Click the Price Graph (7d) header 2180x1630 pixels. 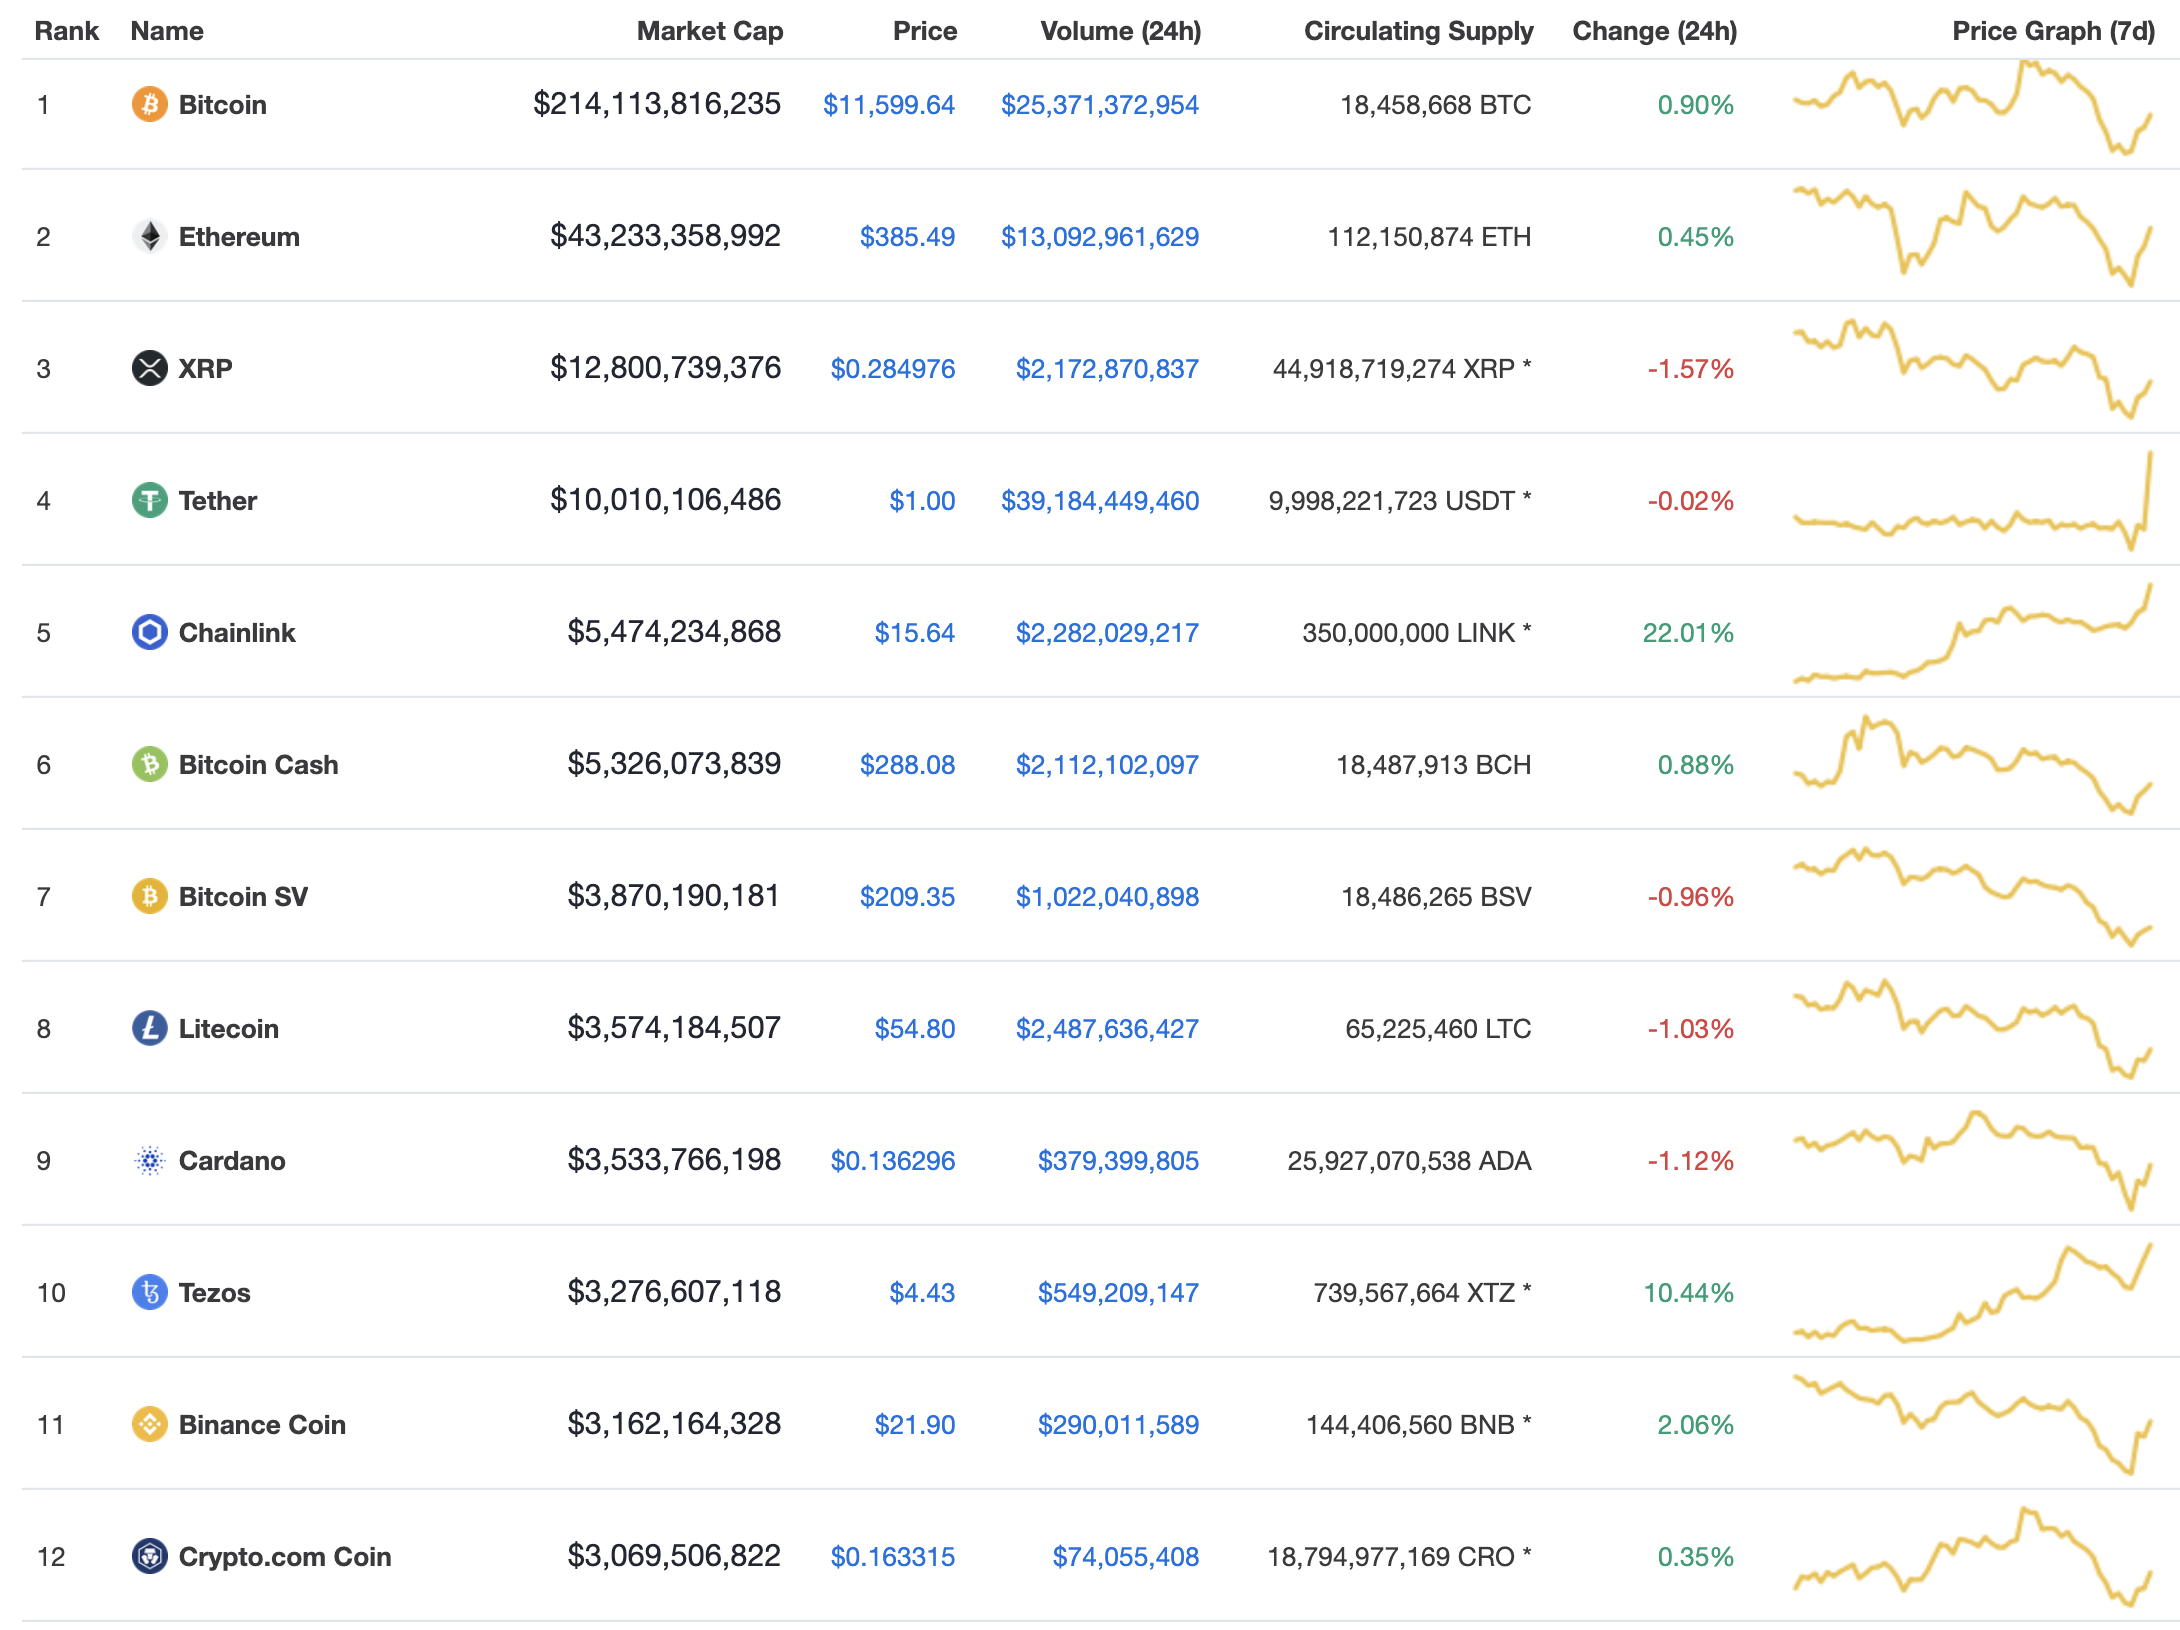coord(2053,31)
